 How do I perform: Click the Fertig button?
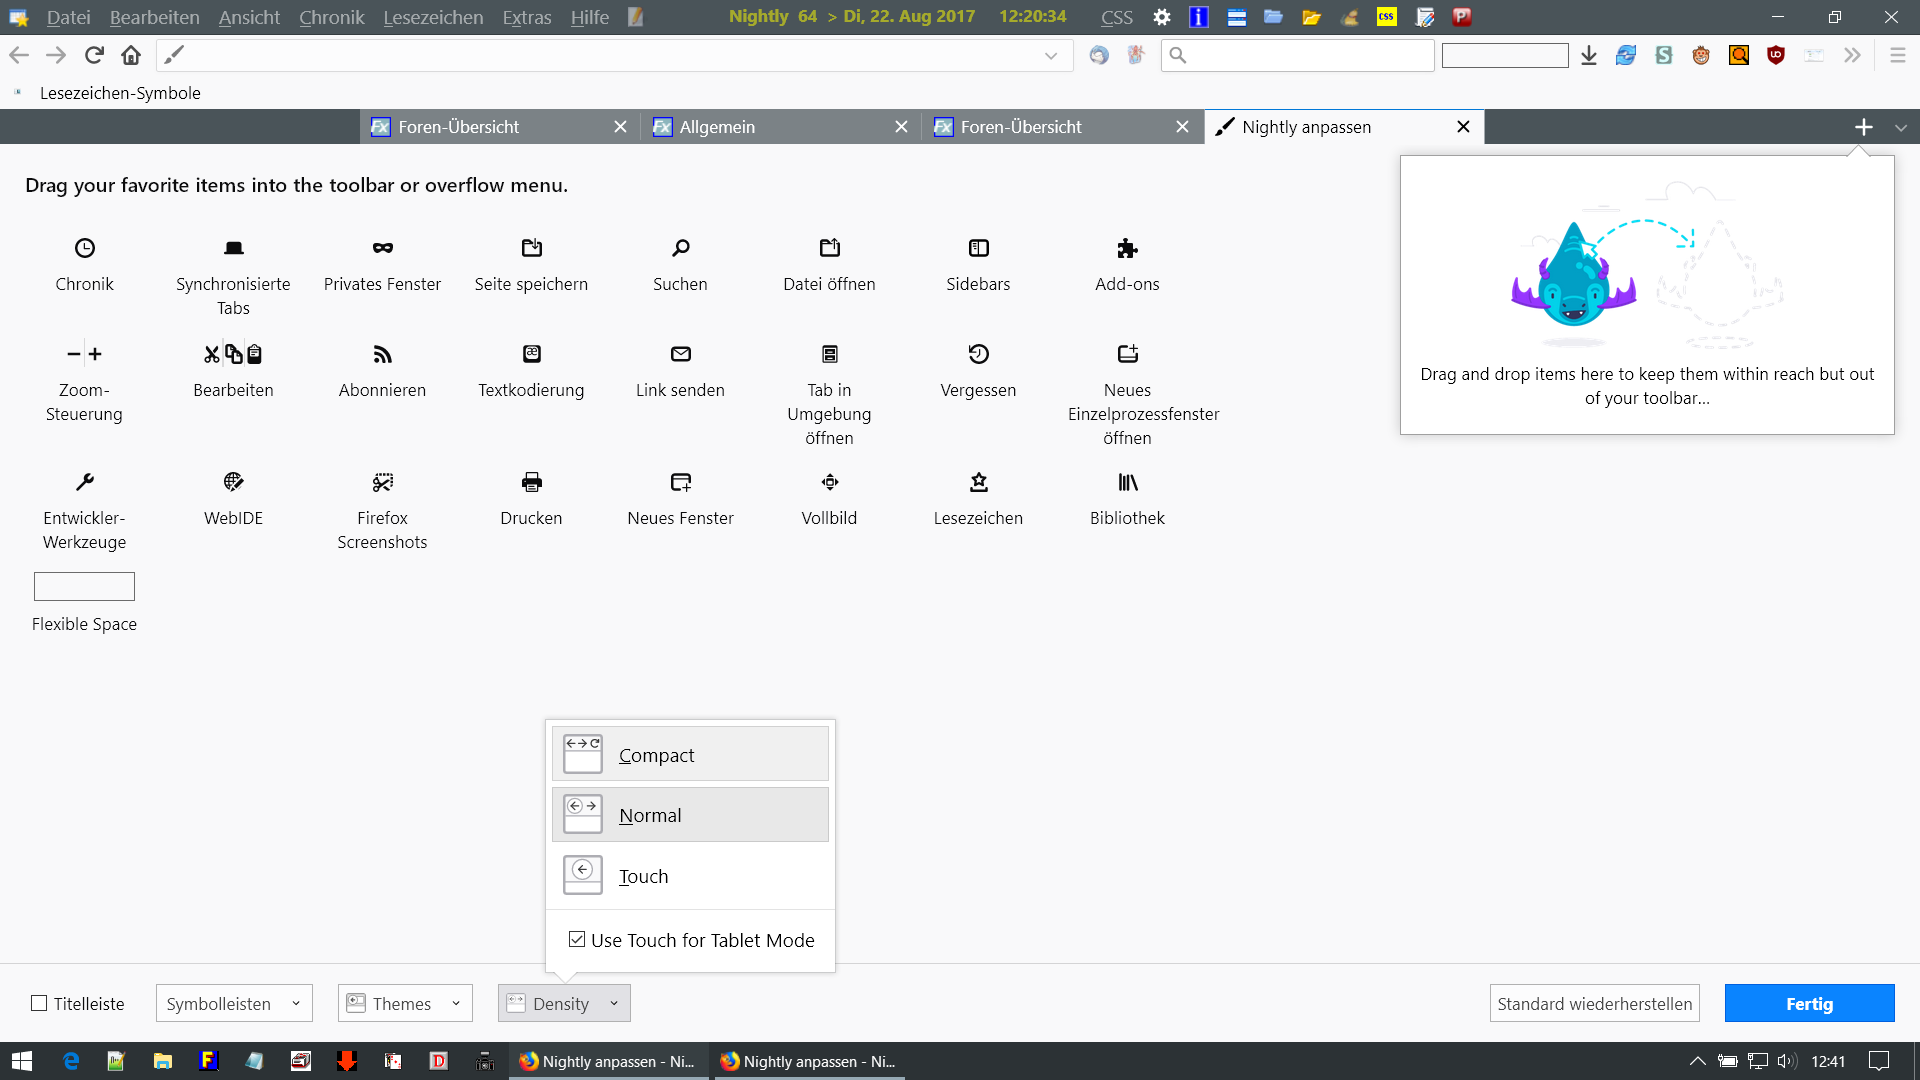click(1809, 1003)
